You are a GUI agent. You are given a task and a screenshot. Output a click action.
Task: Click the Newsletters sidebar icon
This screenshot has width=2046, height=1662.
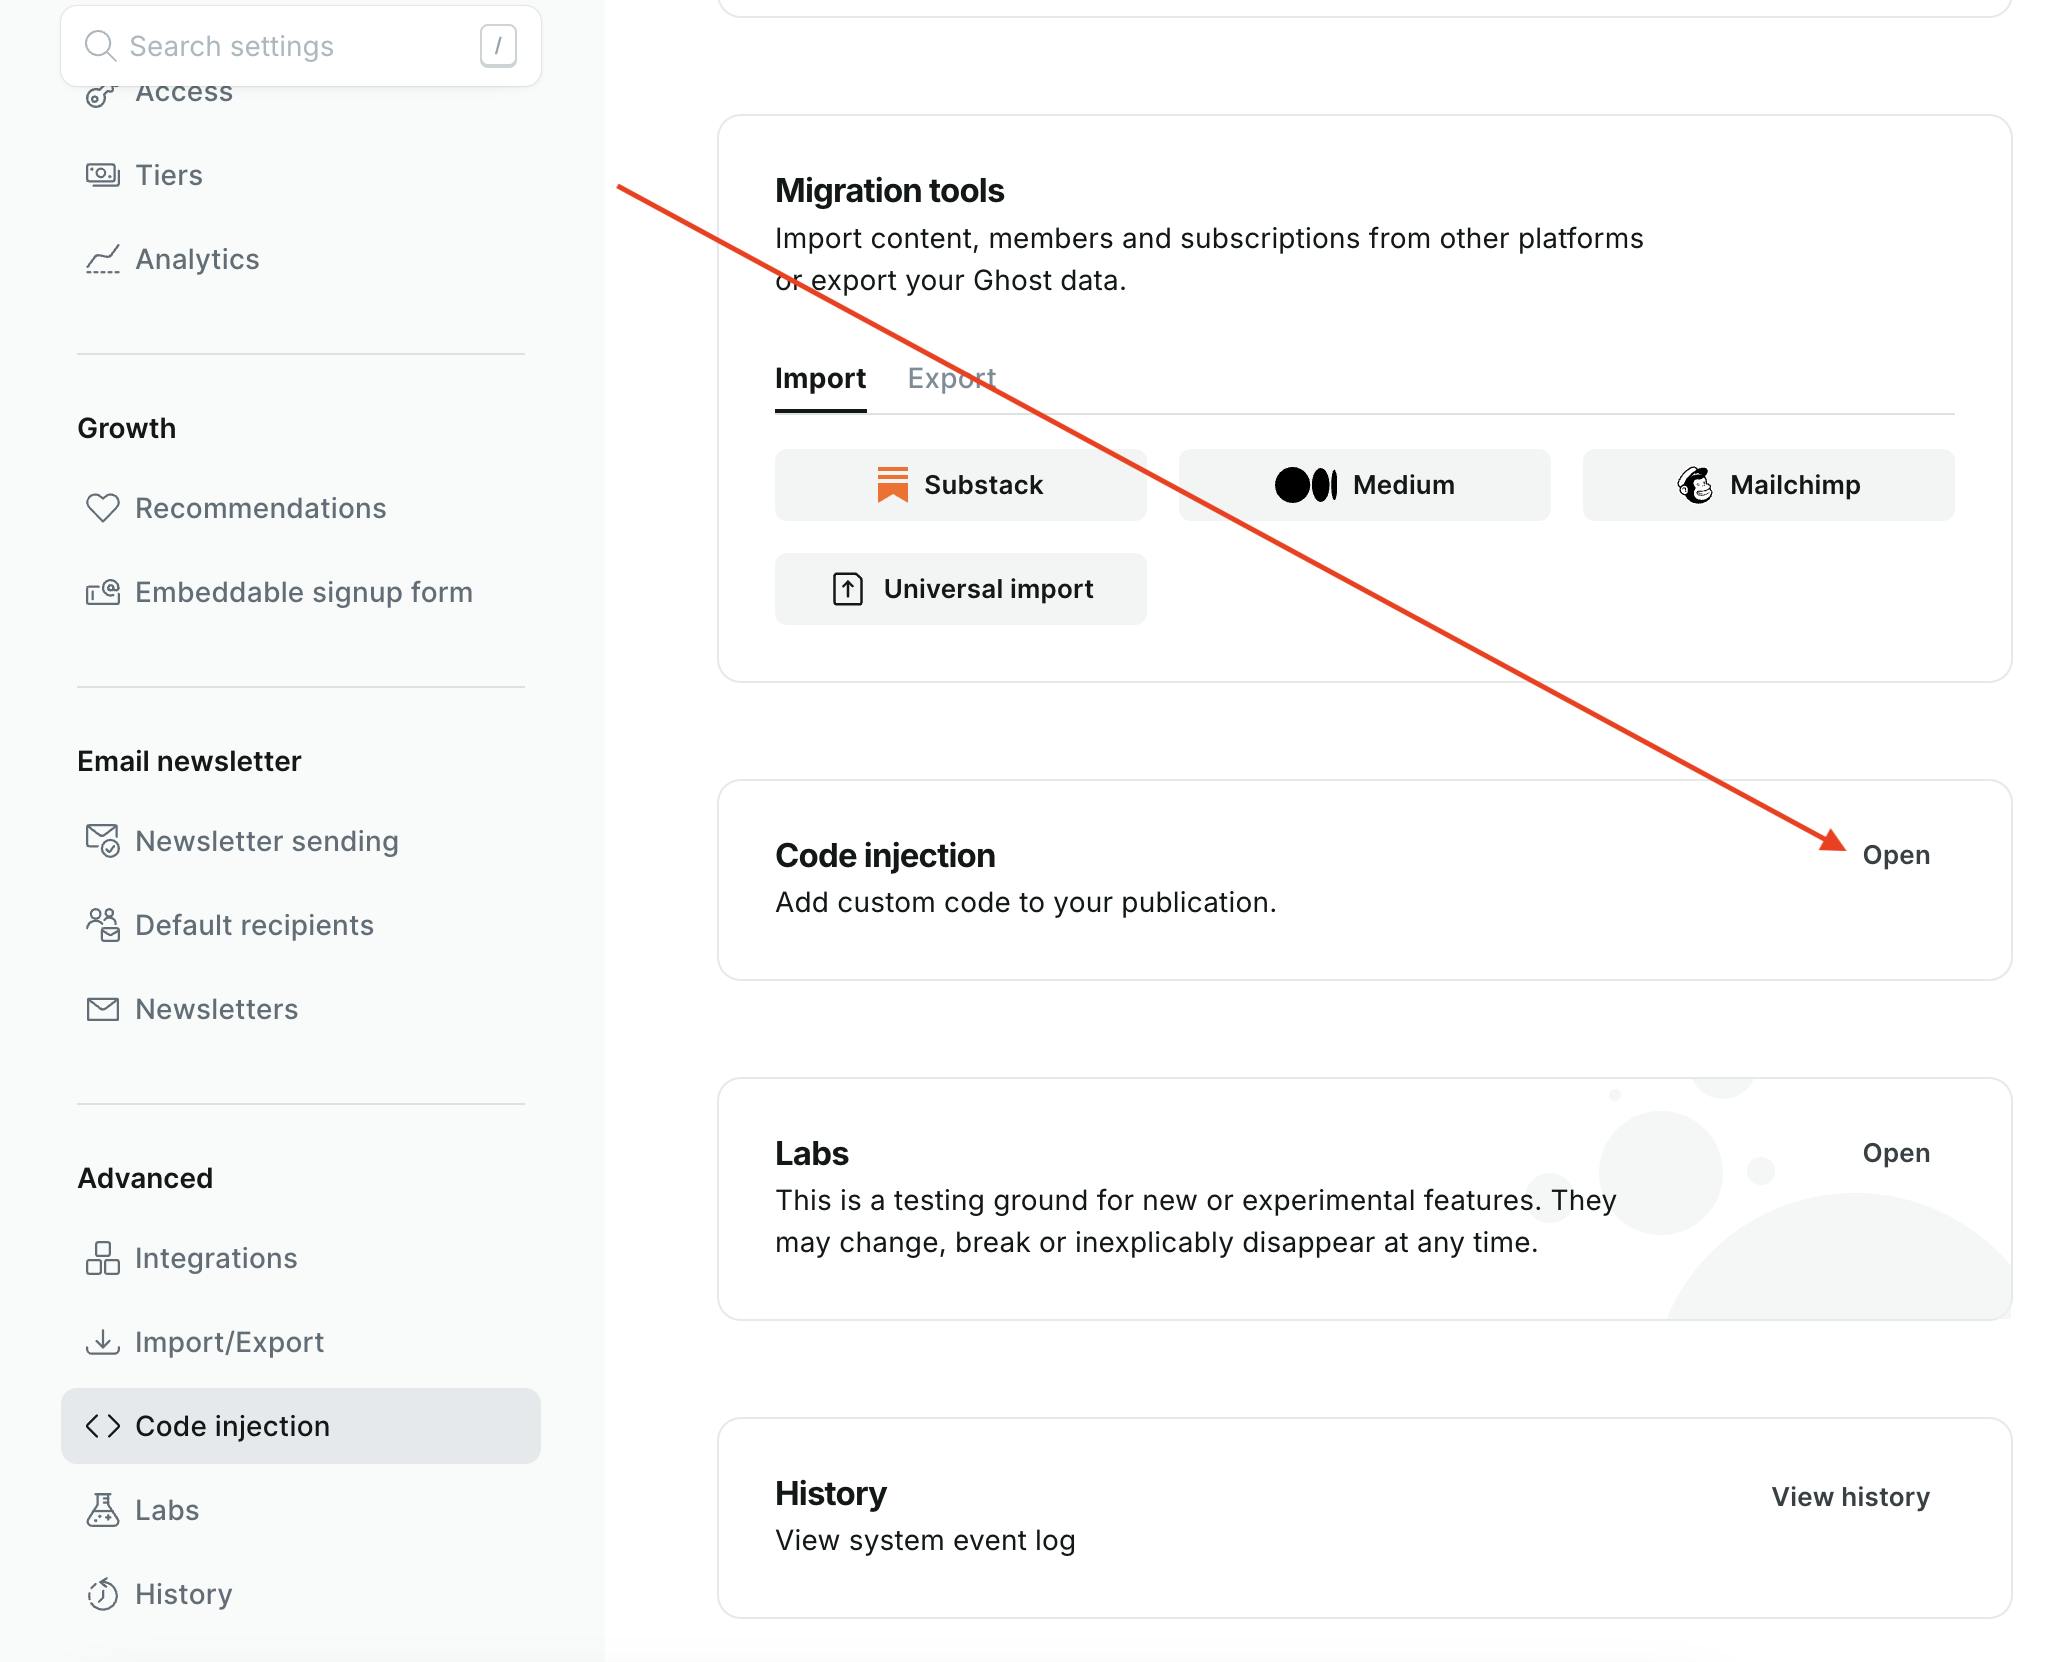point(100,1007)
